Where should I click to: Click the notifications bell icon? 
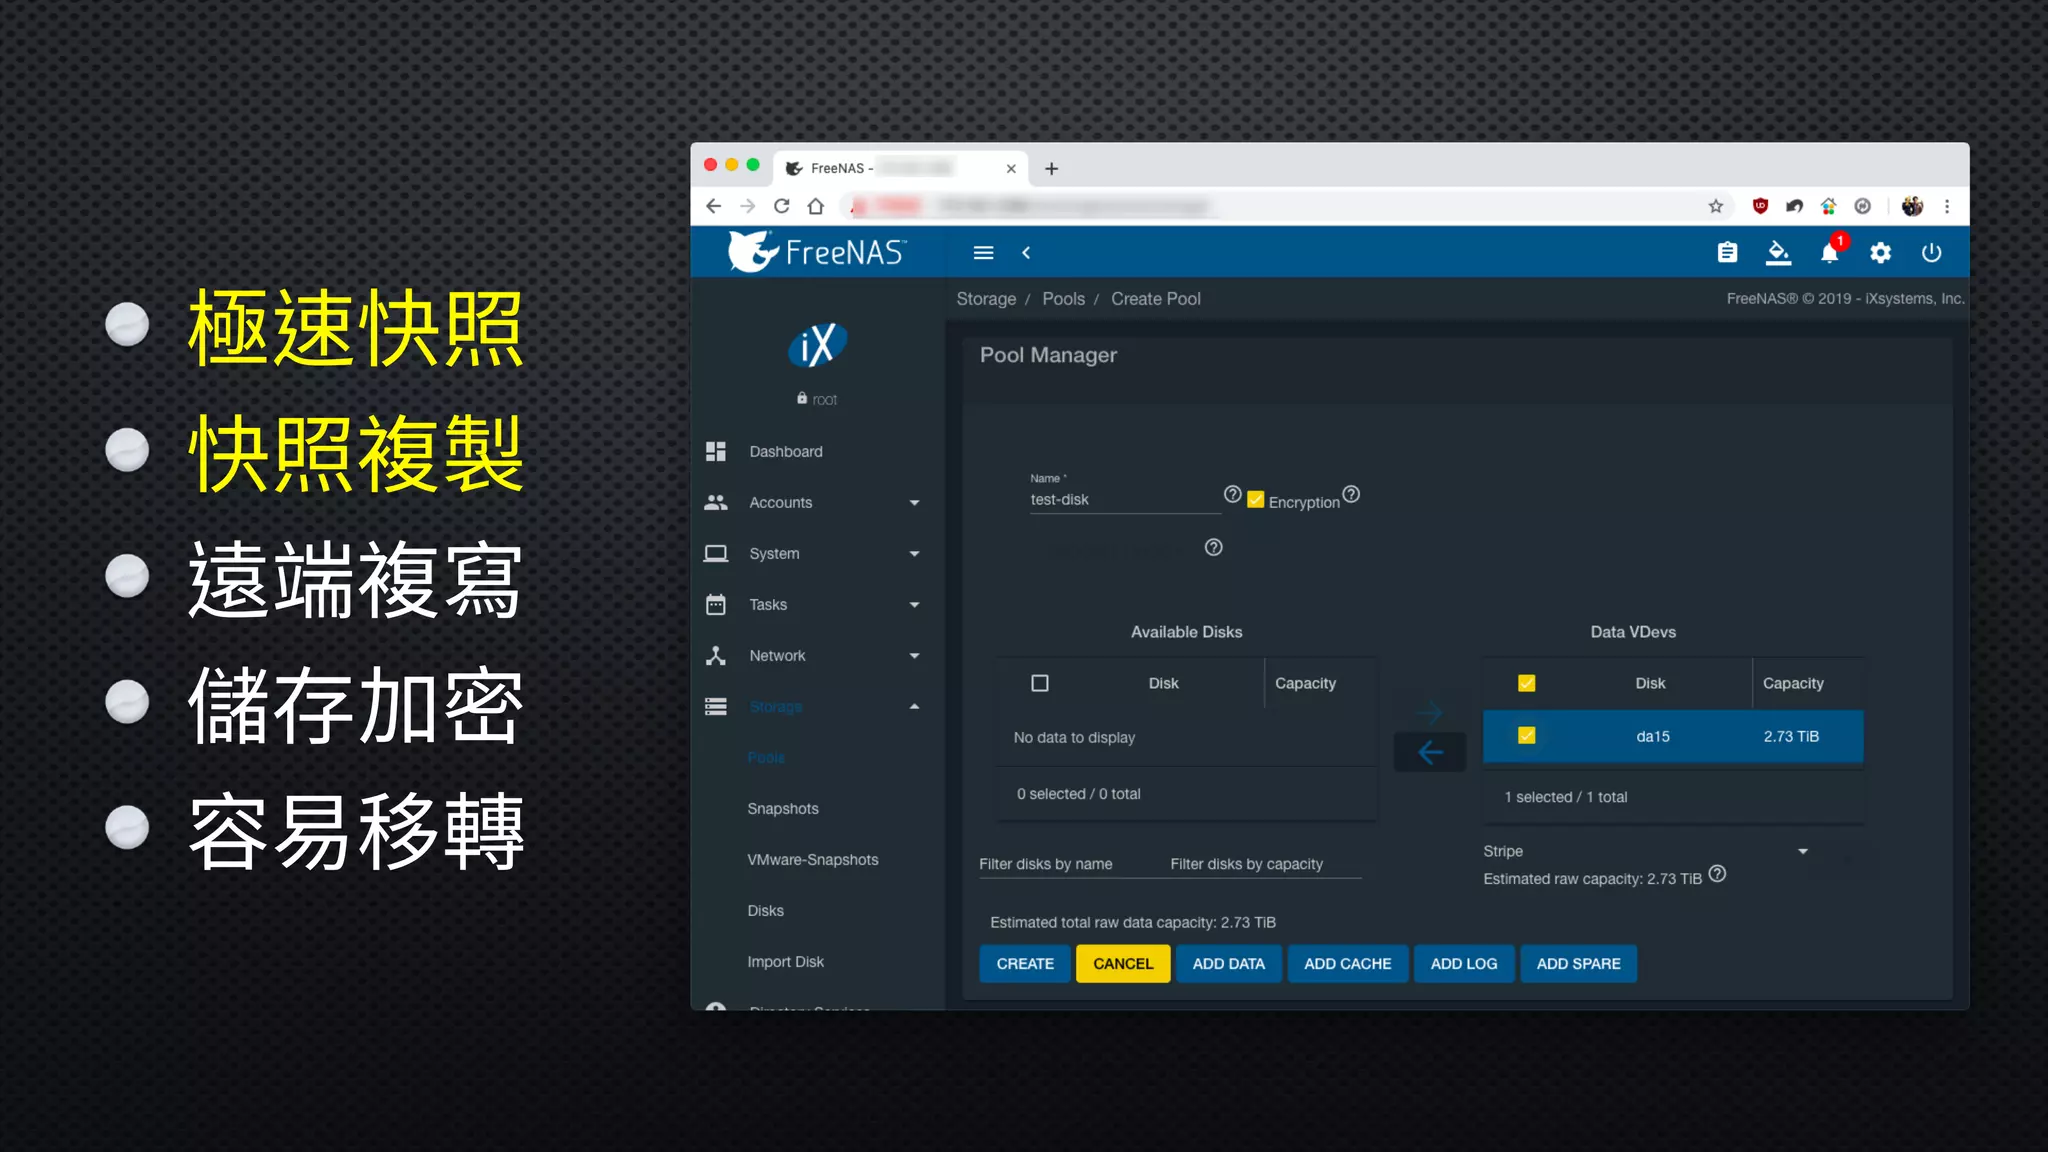1829,253
